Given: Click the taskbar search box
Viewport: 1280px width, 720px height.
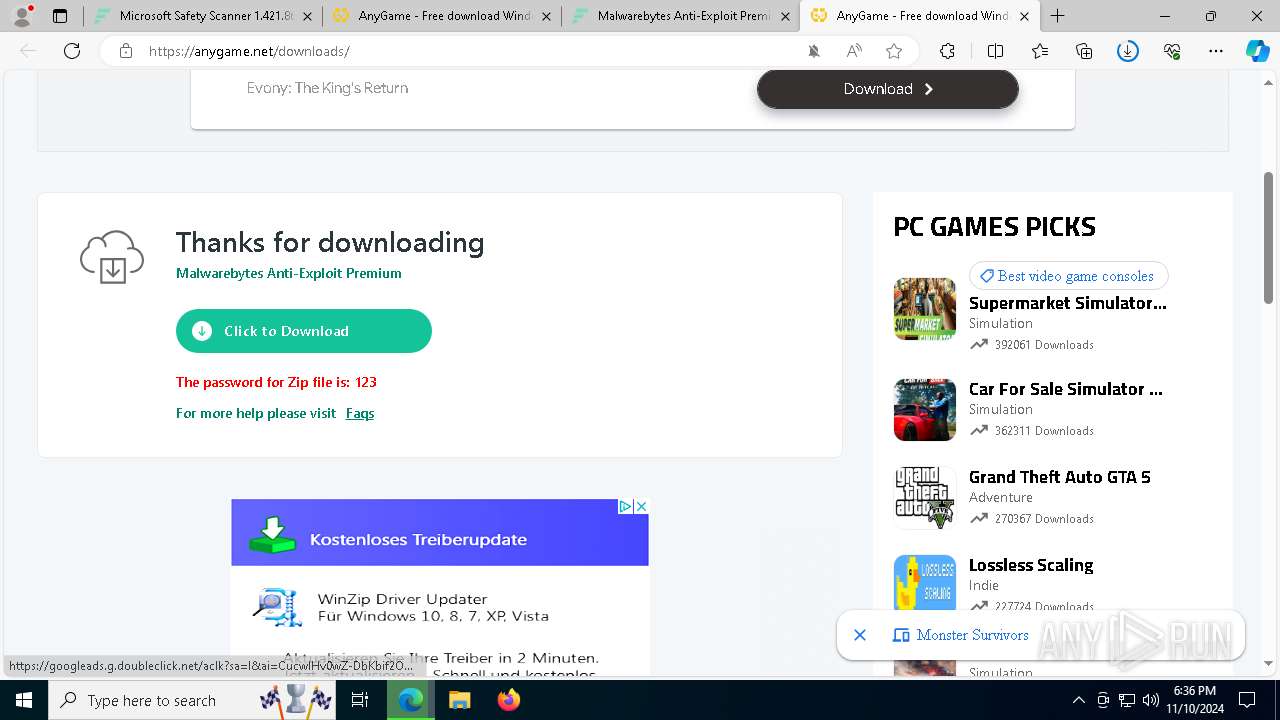Looking at the screenshot, I should (193, 700).
